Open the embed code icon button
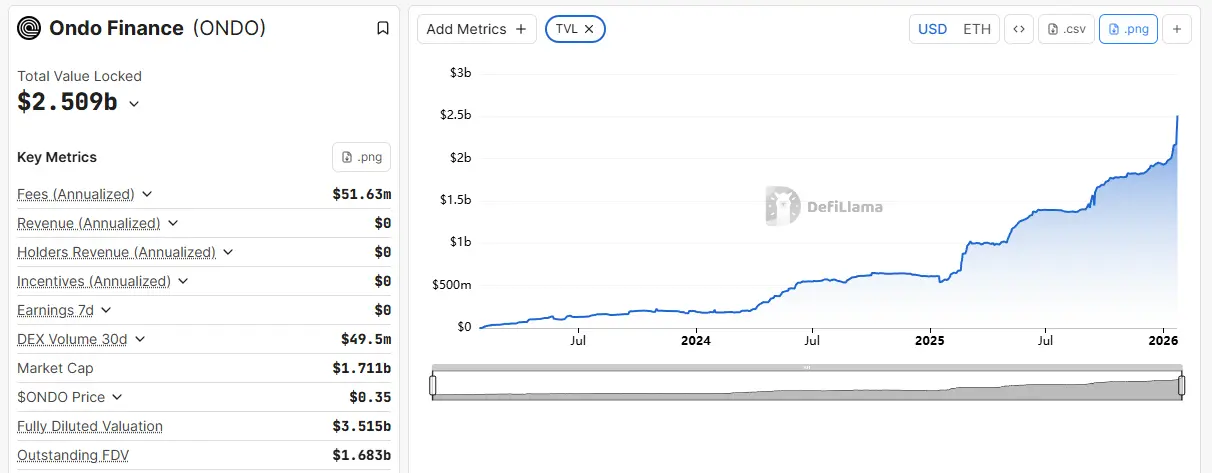 pyautogui.click(x=1018, y=29)
